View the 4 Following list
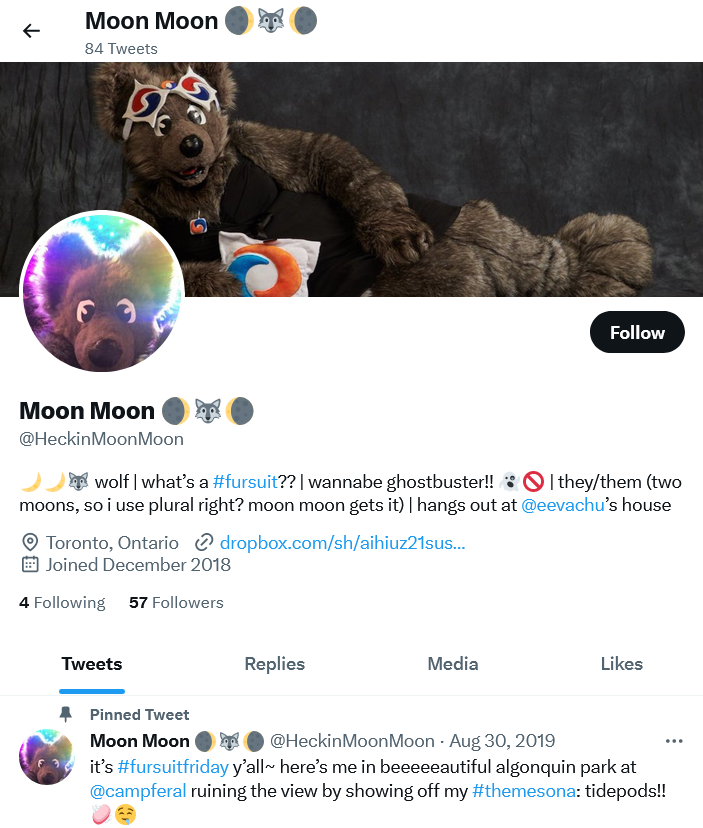 point(62,603)
